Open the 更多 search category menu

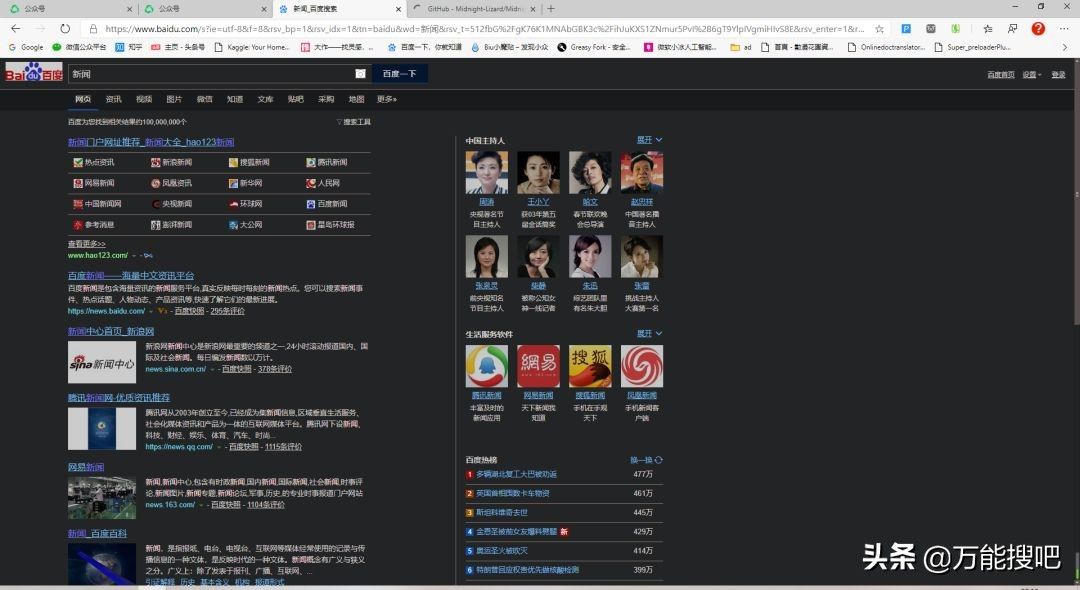(x=386, y=99)
